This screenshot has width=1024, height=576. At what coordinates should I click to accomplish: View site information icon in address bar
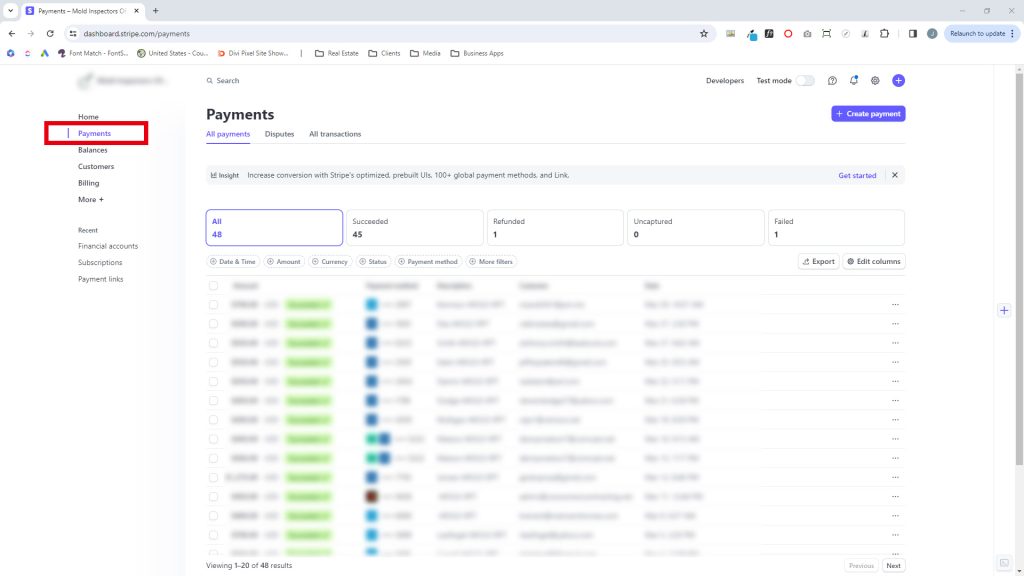coord(73,33)
